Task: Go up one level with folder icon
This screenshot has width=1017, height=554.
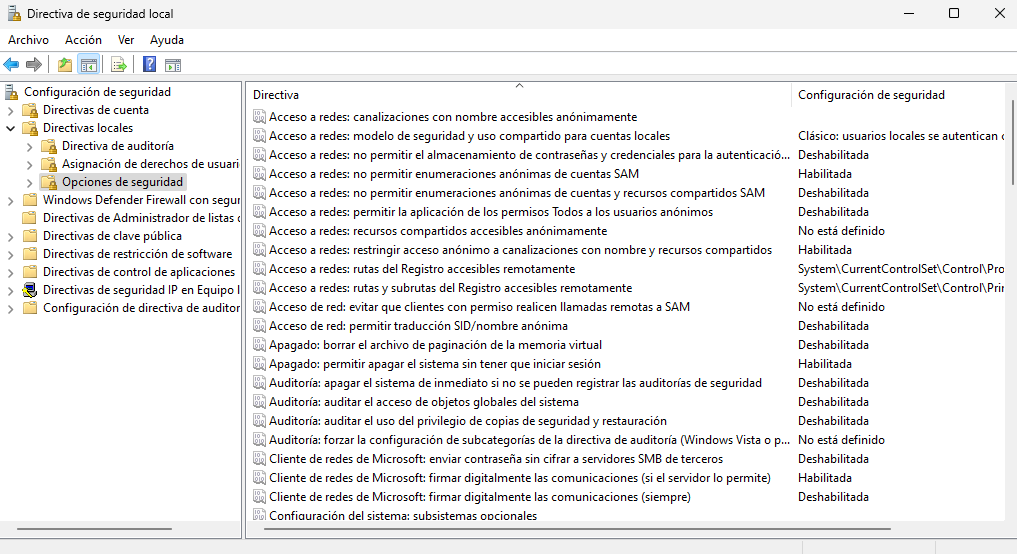Action: pos(65,65)
